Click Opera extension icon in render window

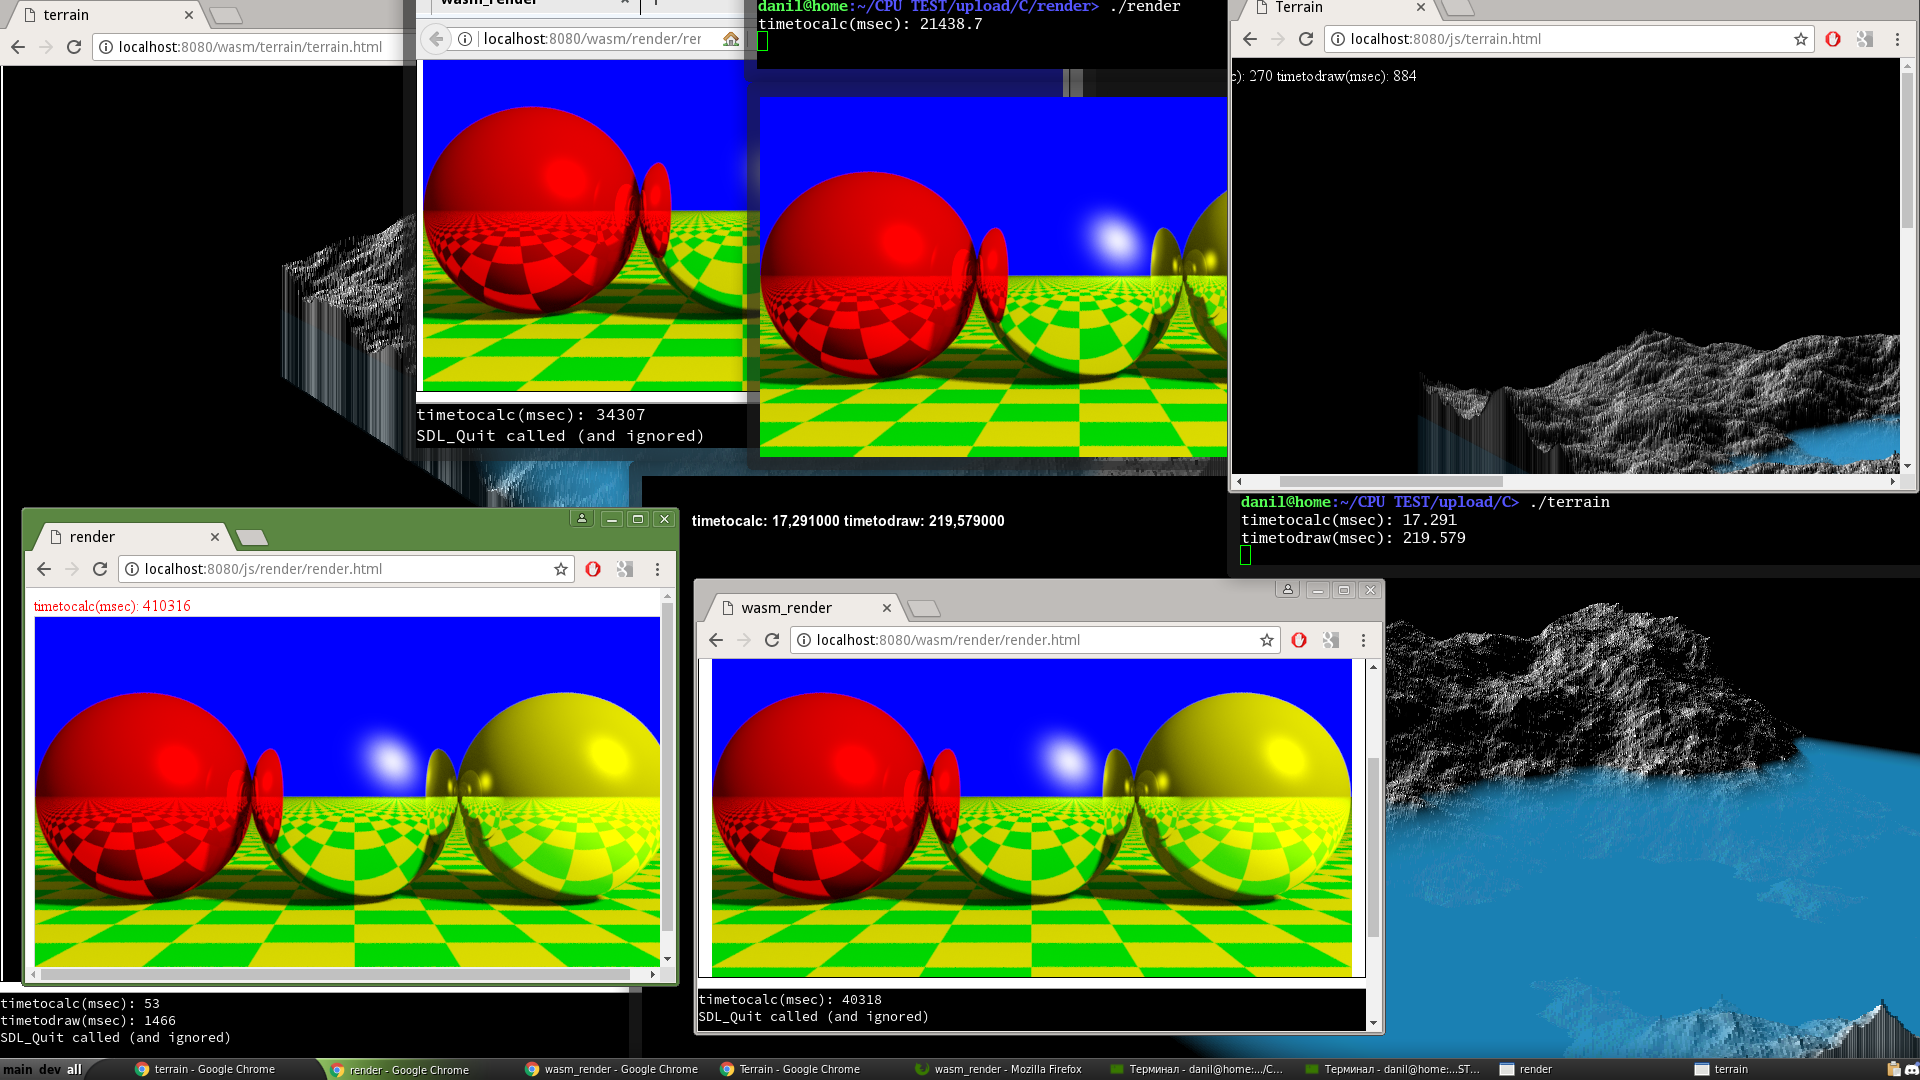pos(593,569)
